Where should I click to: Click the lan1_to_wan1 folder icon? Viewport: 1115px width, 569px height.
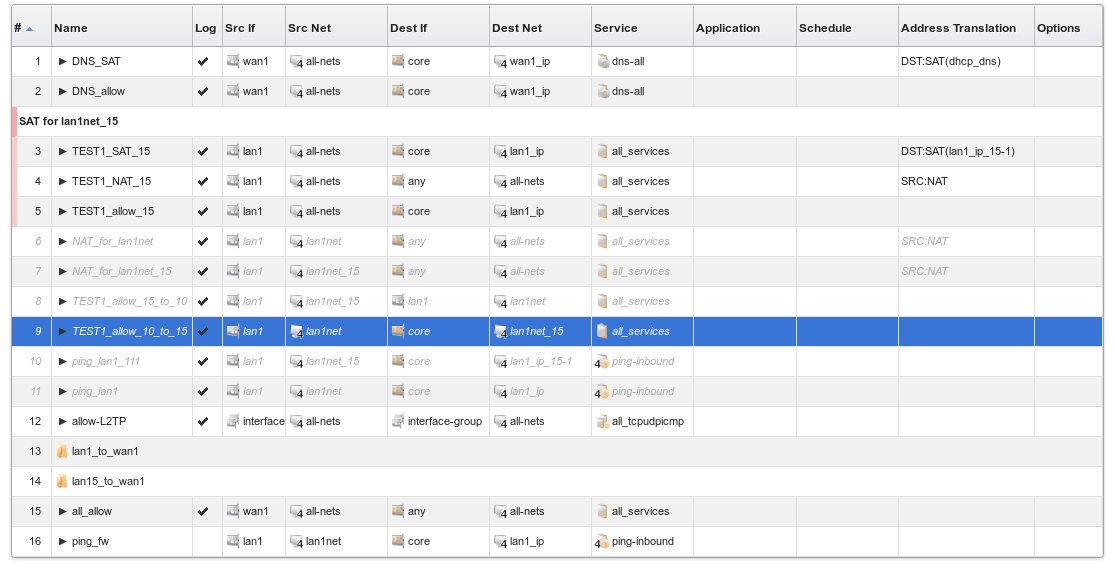[62, 451]
